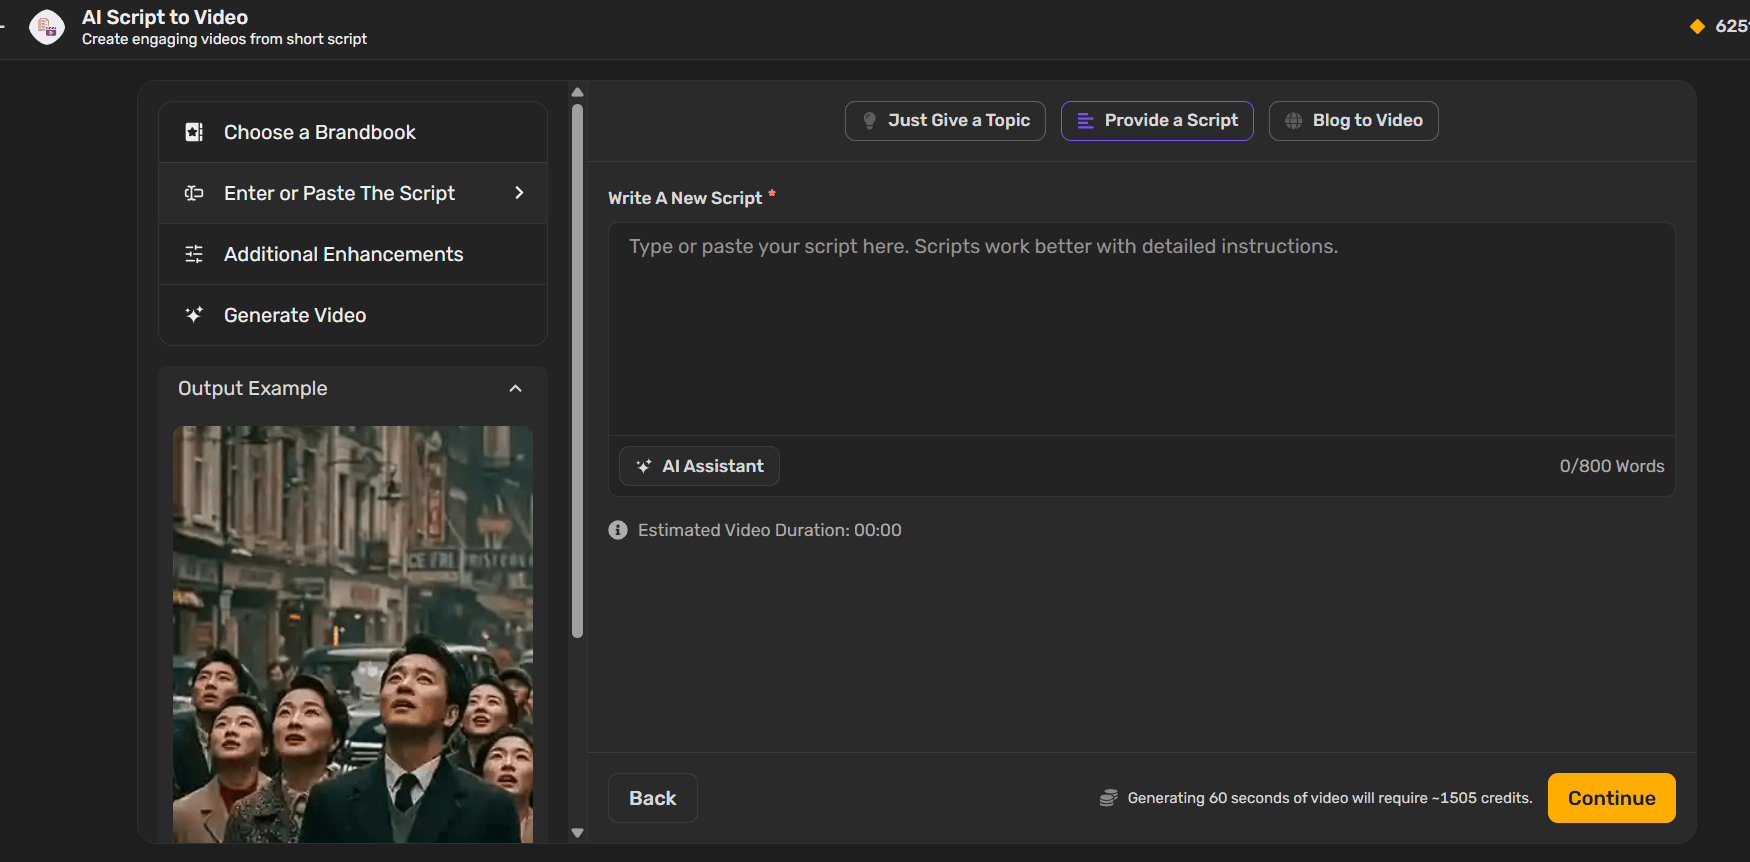Open the Additional Enhancements step

tap(353, 254)
